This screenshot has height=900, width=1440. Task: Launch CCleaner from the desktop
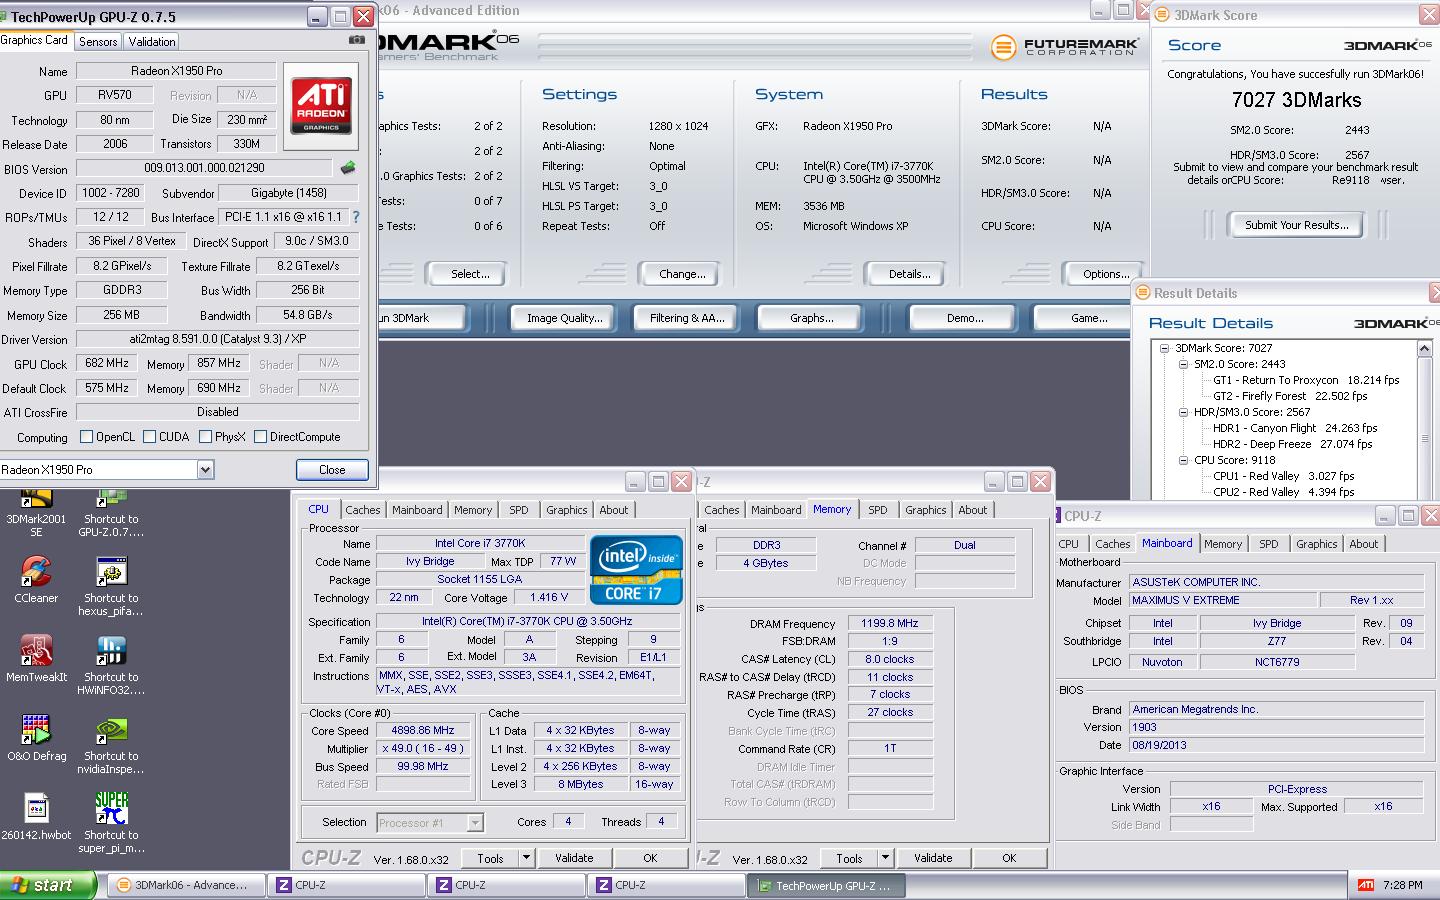(x=36, y=579)
